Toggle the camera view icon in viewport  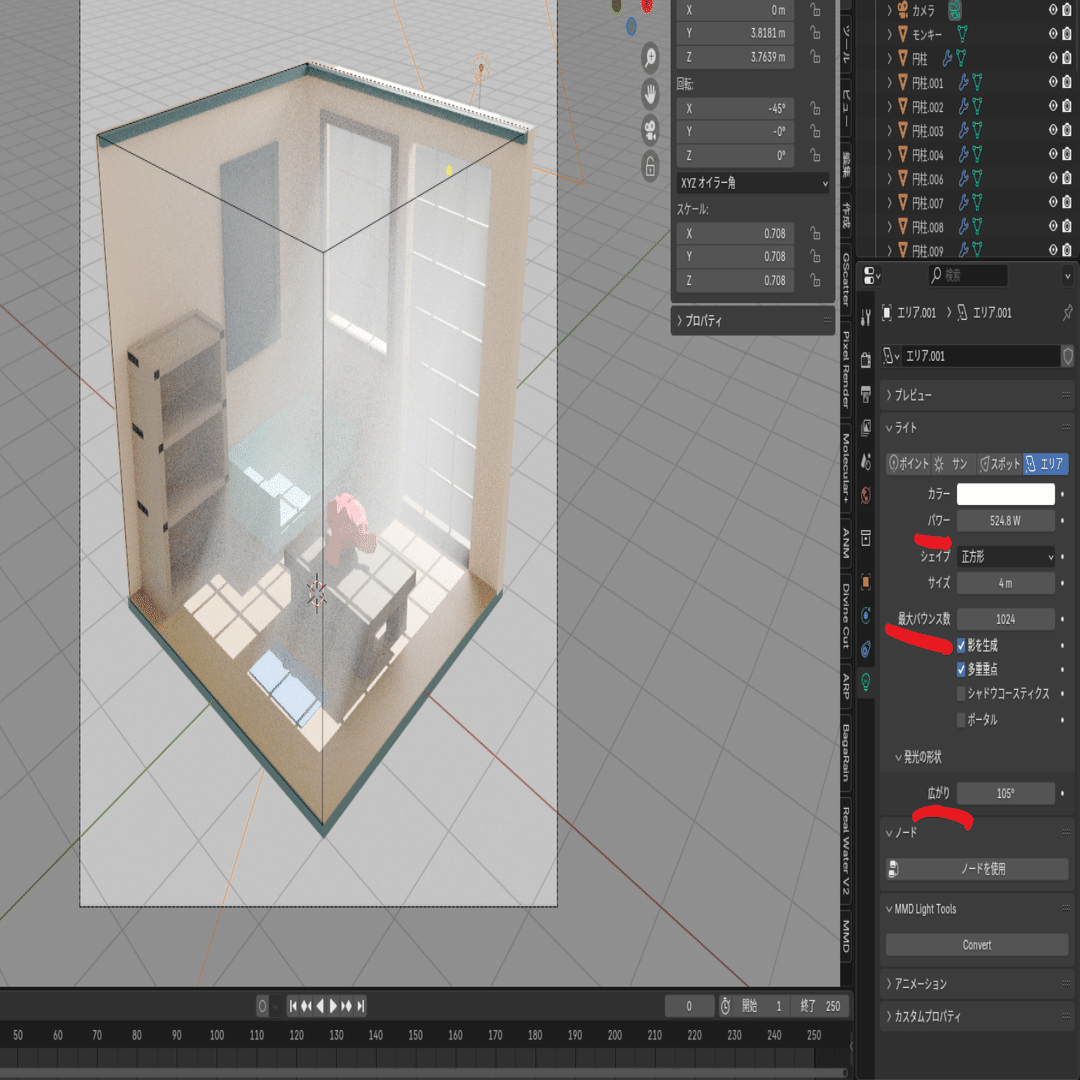coord(650,129)
